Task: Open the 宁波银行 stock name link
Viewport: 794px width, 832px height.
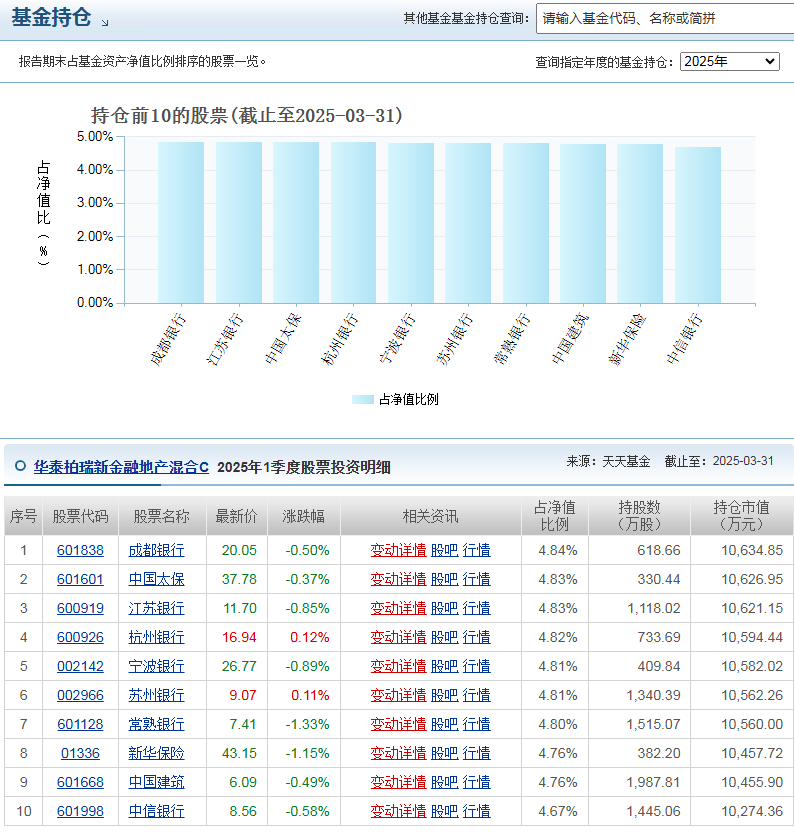Action: coord(157,666)
